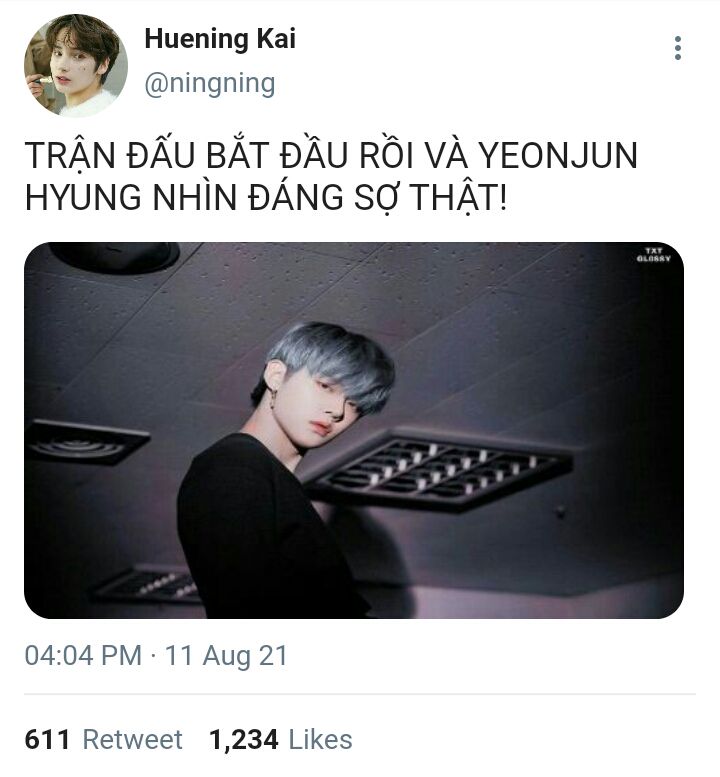The height and width of the screenshot is (777, 720).
Task: Open Huening Kai's profile picture
Action: (x=76, y=65)
